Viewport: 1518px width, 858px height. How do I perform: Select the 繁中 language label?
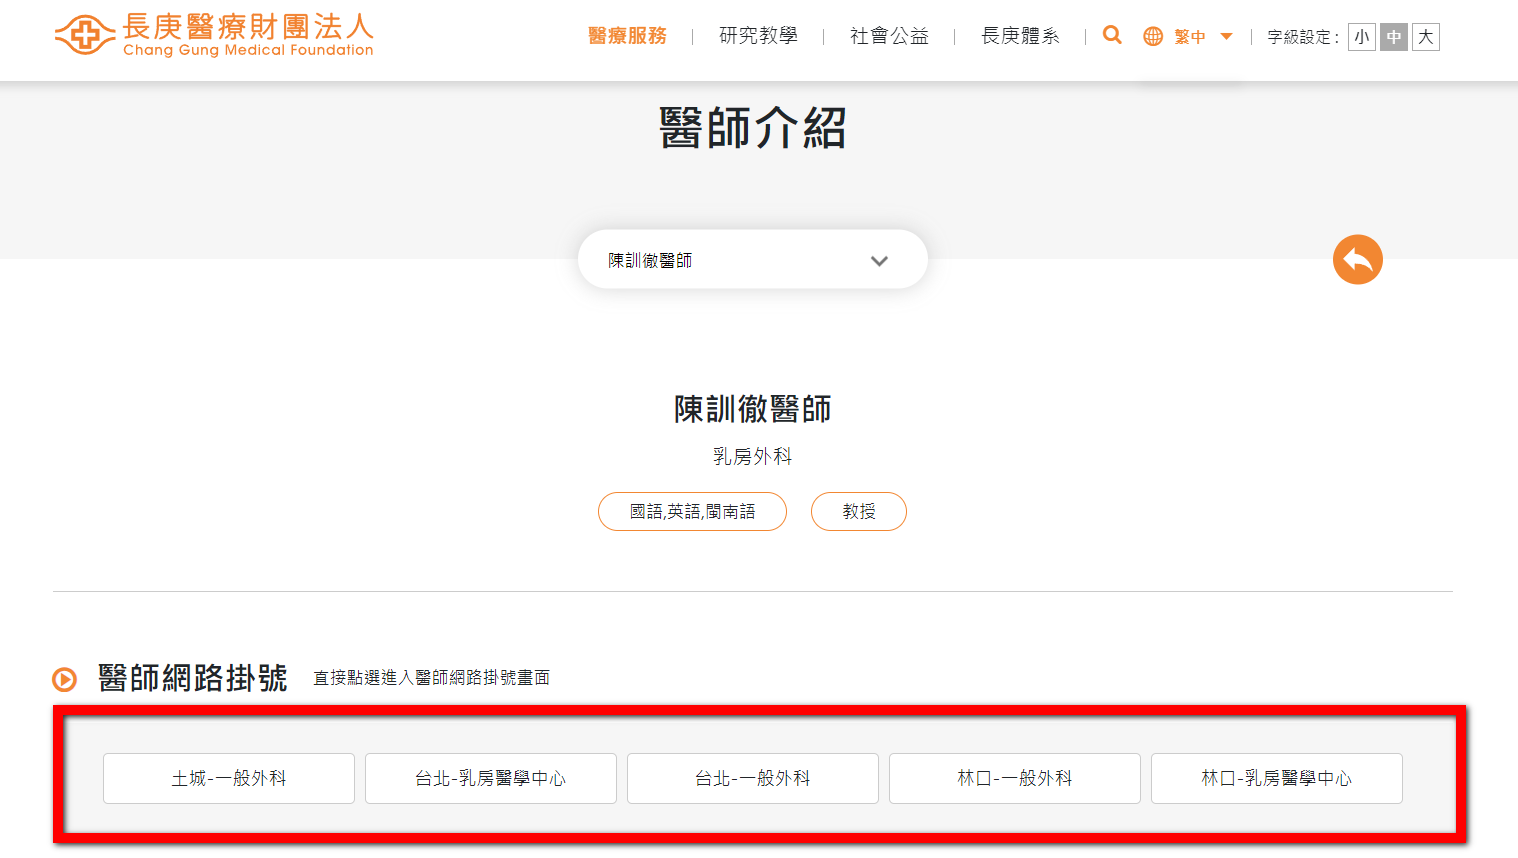coord(1190,37)
